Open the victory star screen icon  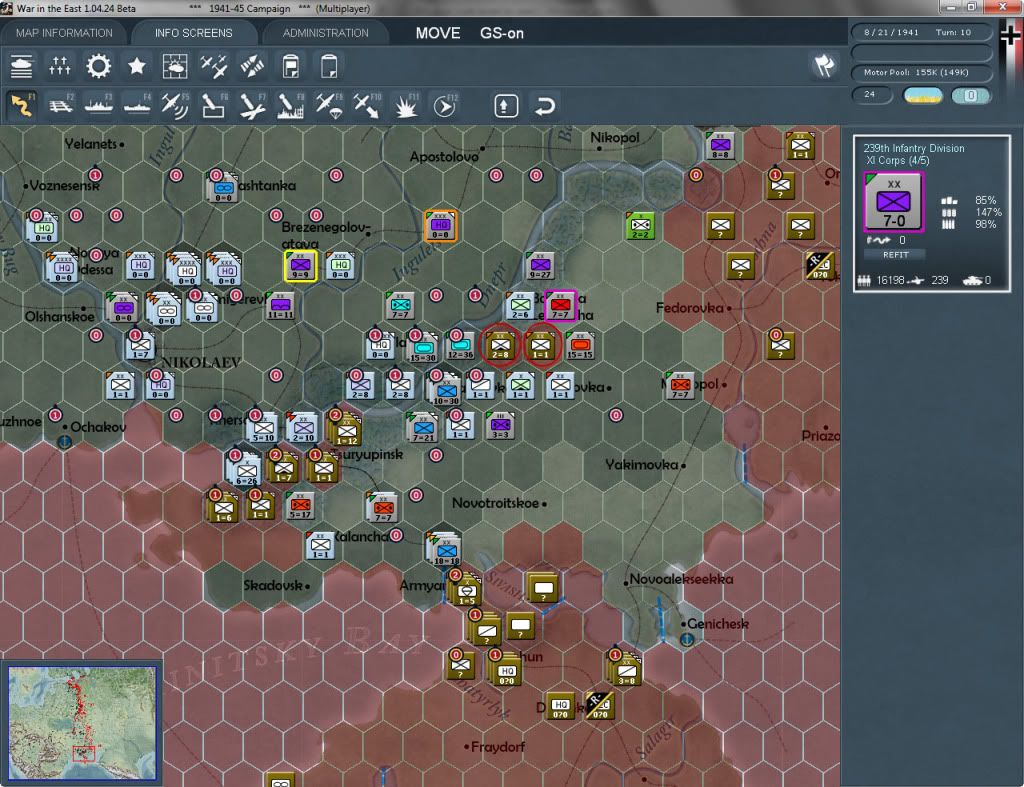(136, 66)
